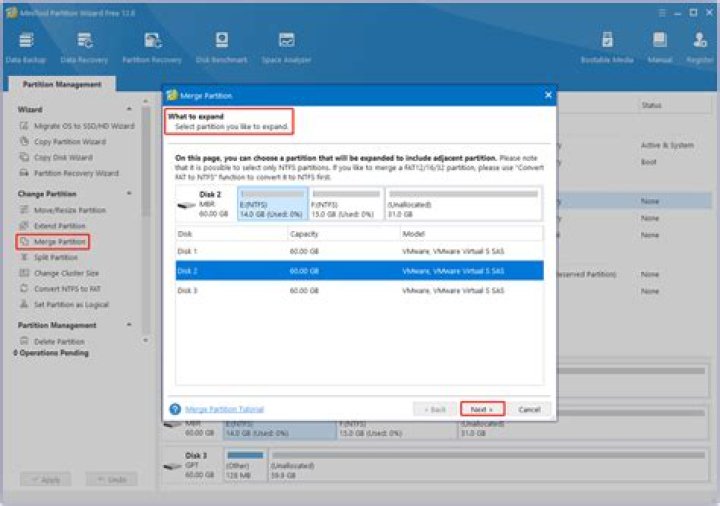
Task: Choose Convert NTFS to FAT
Action: (67, 289)
